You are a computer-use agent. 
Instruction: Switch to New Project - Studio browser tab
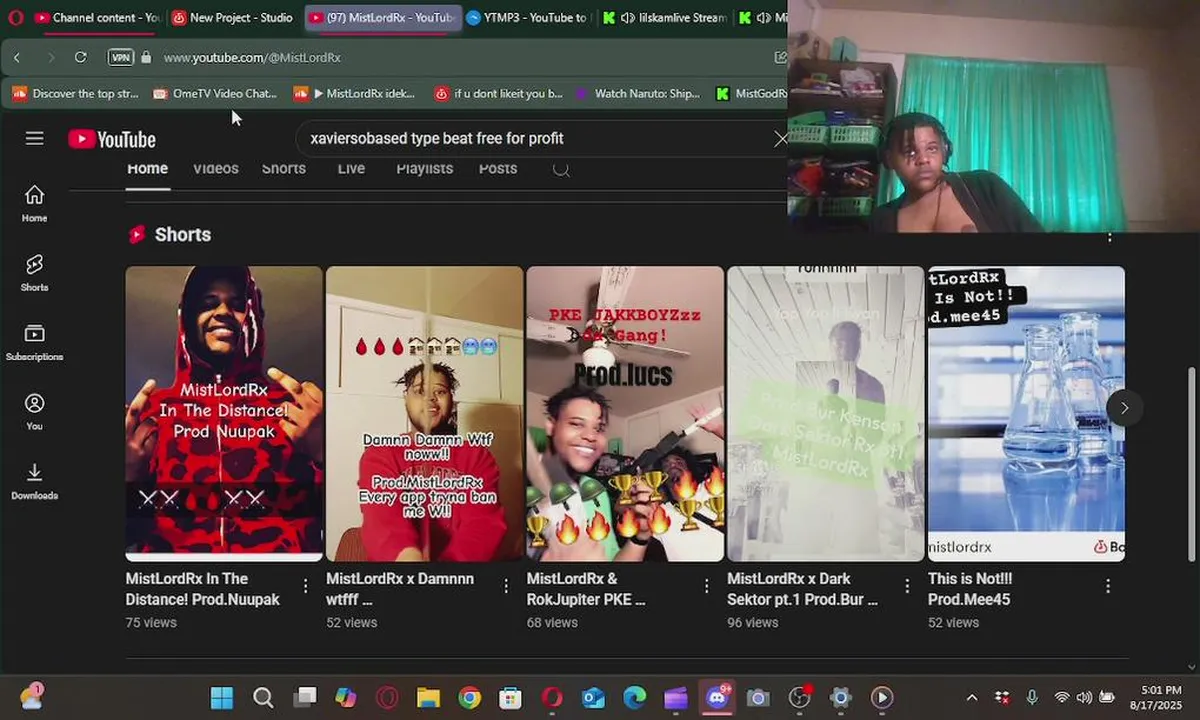click(x=233, y=17)
